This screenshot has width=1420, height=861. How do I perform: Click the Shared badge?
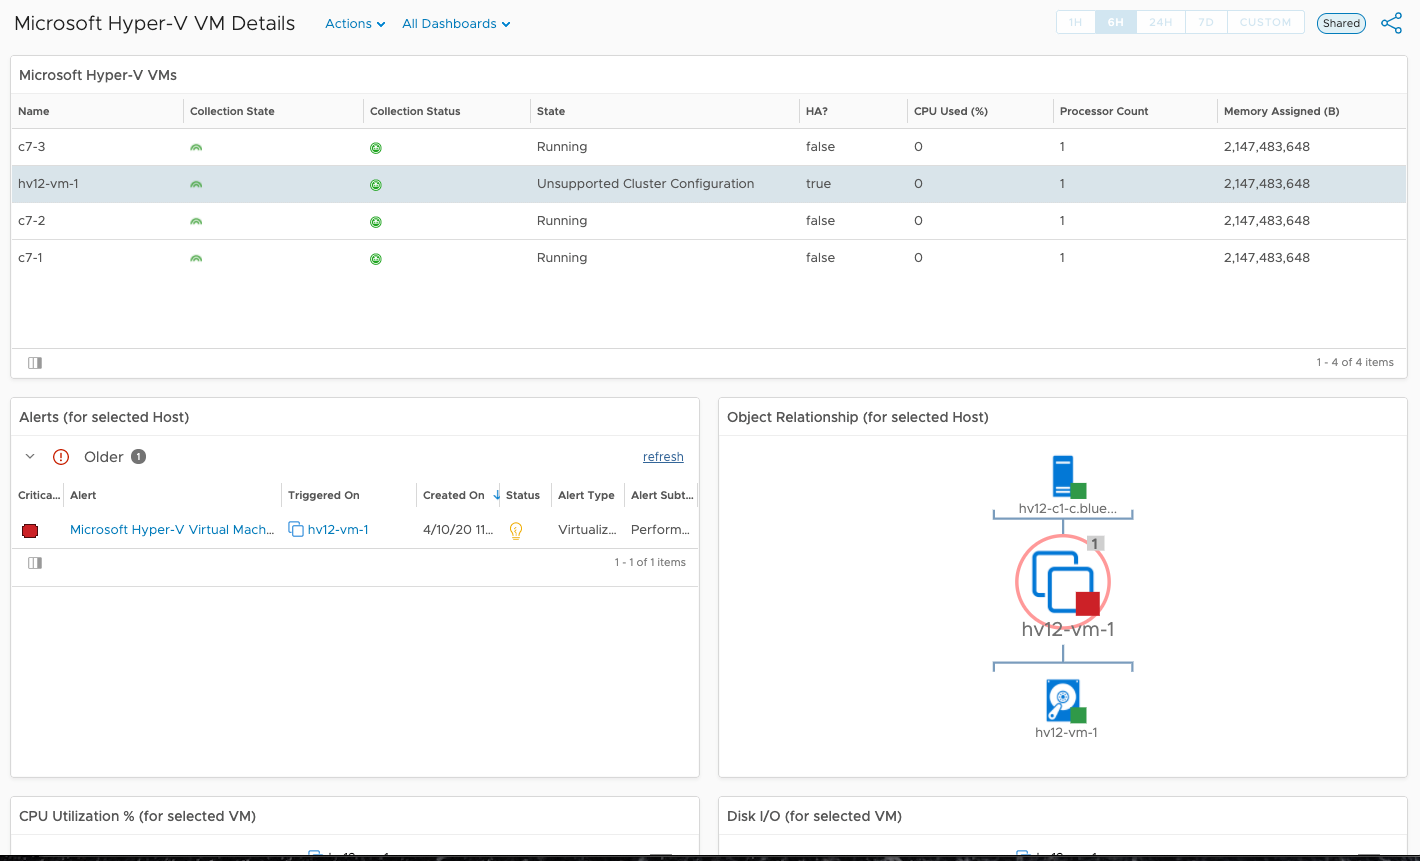click(1341, 23)
